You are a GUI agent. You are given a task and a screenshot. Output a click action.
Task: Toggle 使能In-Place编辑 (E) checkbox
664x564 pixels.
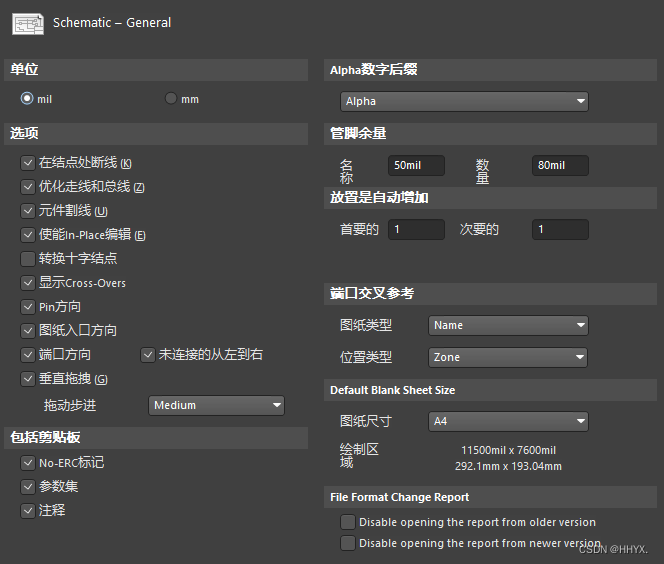click(x=28, y=235)
